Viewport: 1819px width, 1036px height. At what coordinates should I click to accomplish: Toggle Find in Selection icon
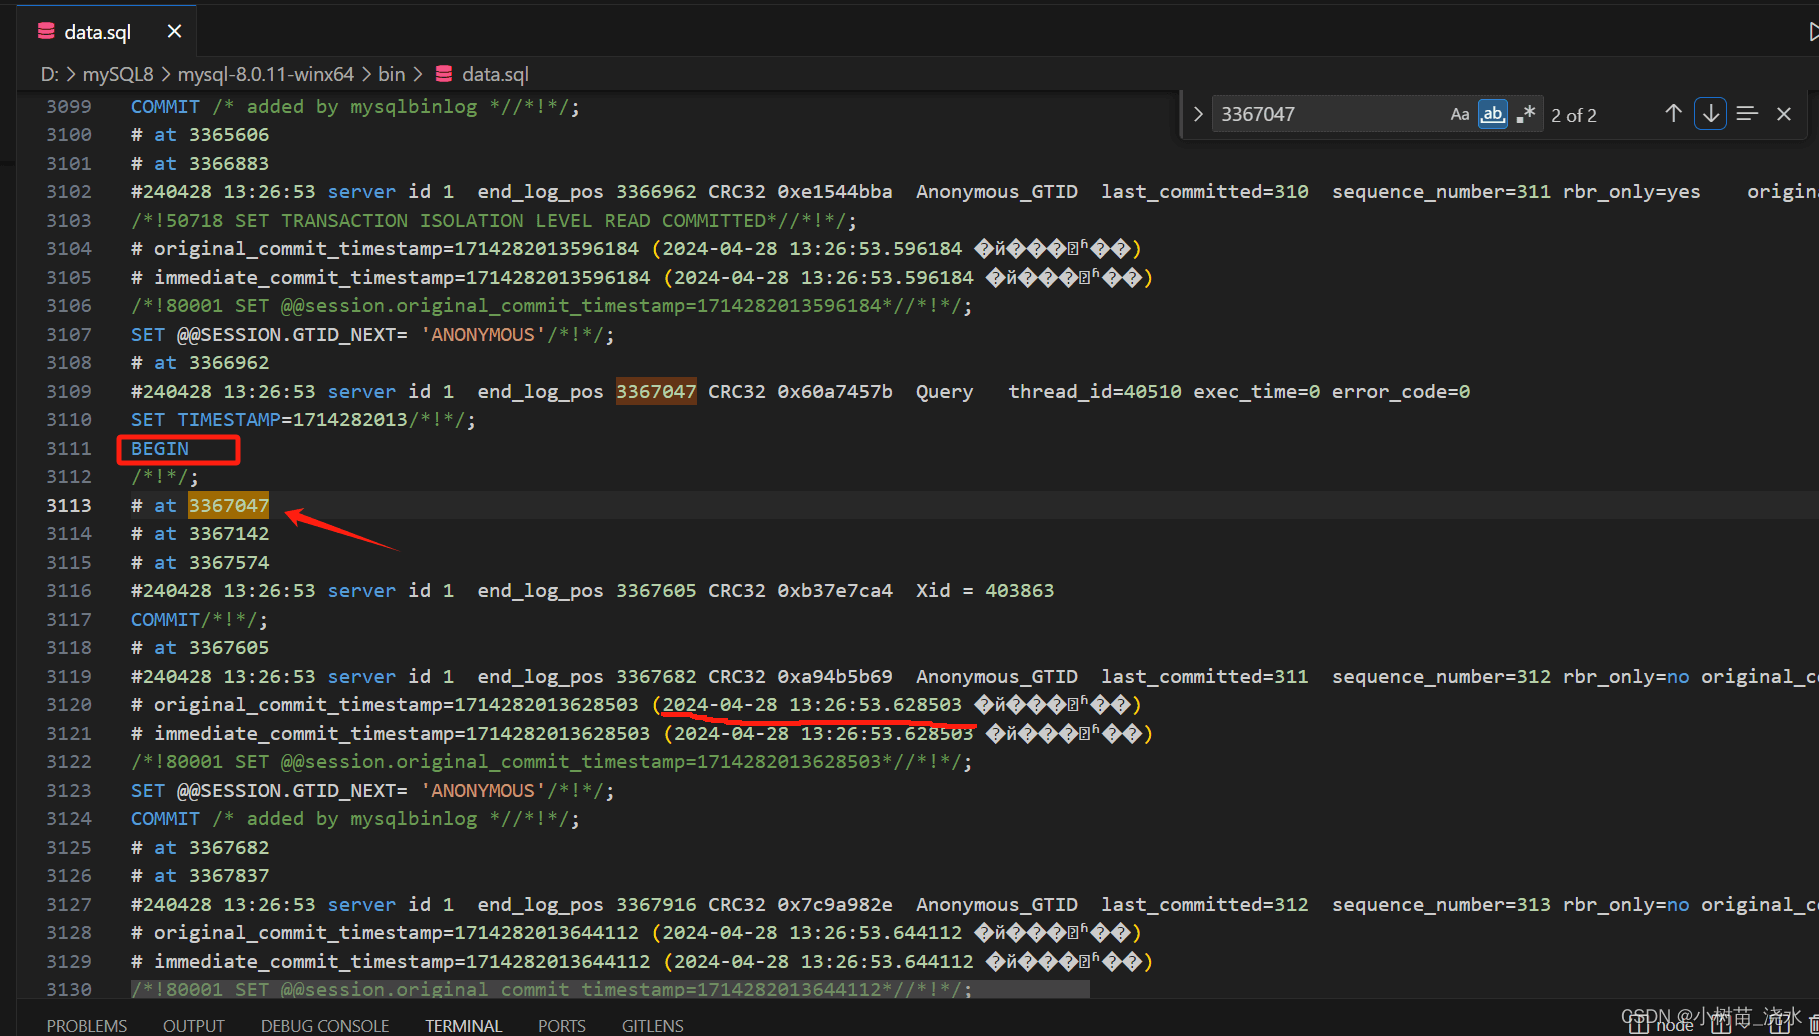(1747, 114)
